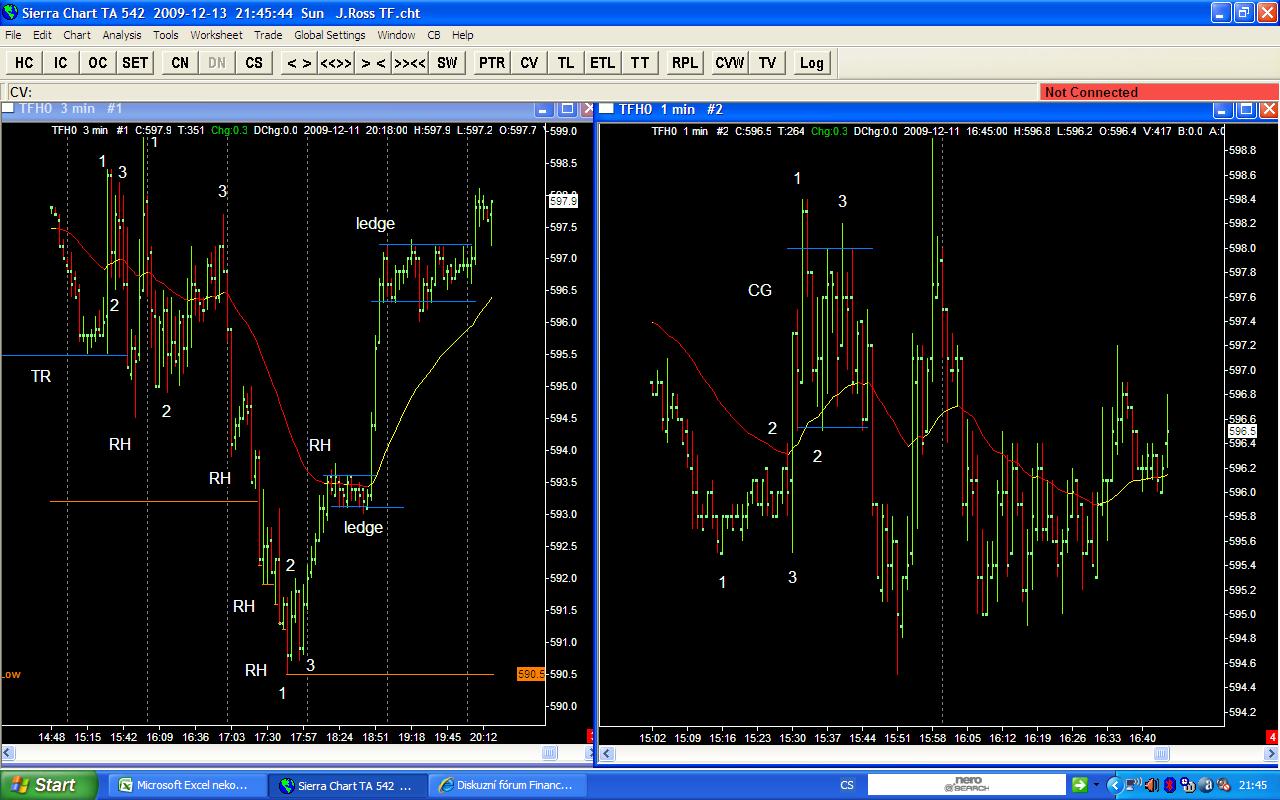Click the 597.9 price marker on 3 min chart
Viewport: 1280px width, 800px height.
pyautogui.click(x=563, y=201)
